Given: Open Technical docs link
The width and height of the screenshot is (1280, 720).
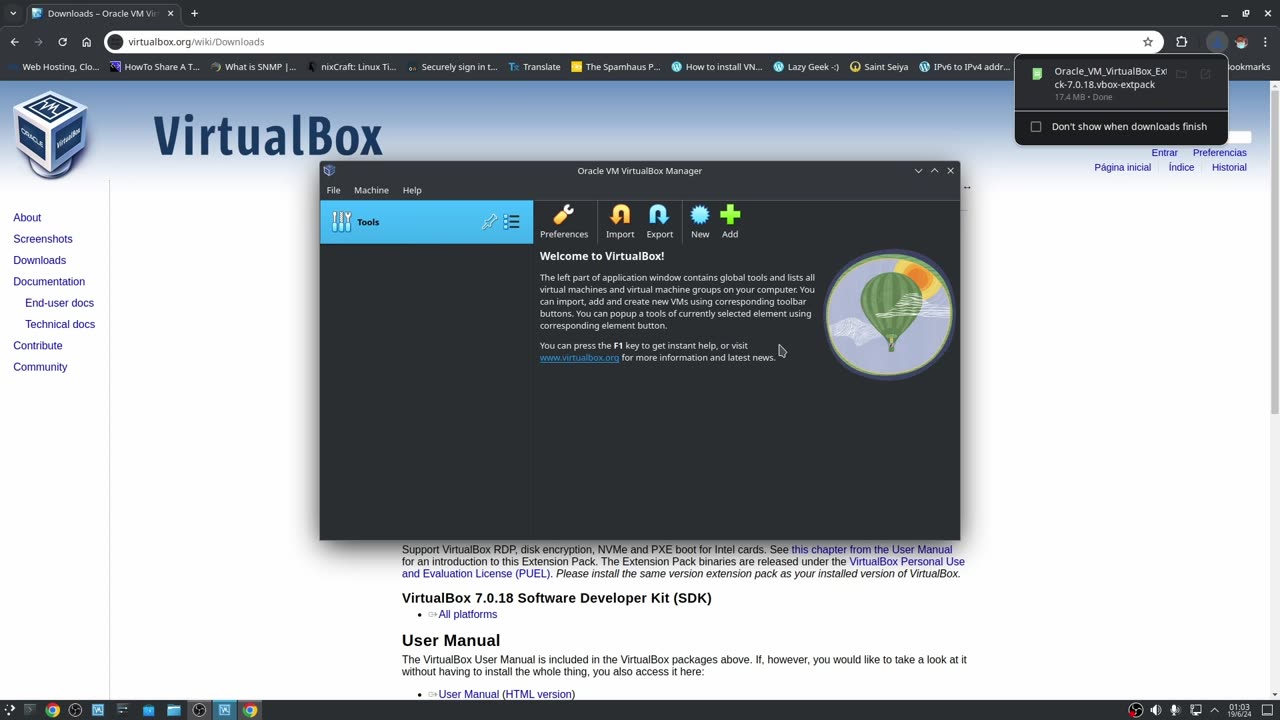Looking at the screenshot, I should coord(60,324).
